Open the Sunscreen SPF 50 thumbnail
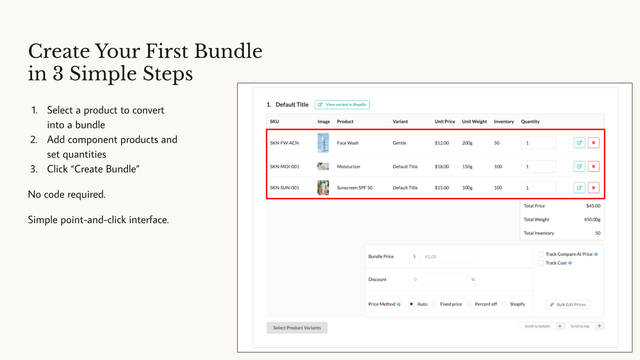The height and width of the screenshot is (360, 640). click(323, 188)
